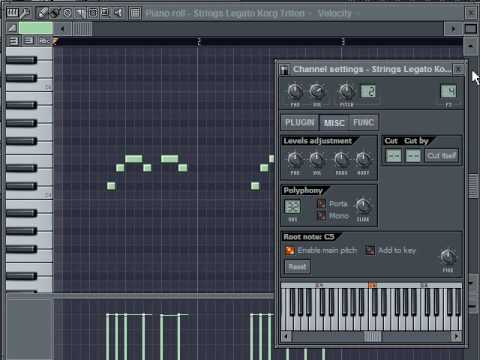Screen dimensions: 480x360
Task: Toggle Add to key checkbox
Action: pyautogui.click(x=370, y=250)
